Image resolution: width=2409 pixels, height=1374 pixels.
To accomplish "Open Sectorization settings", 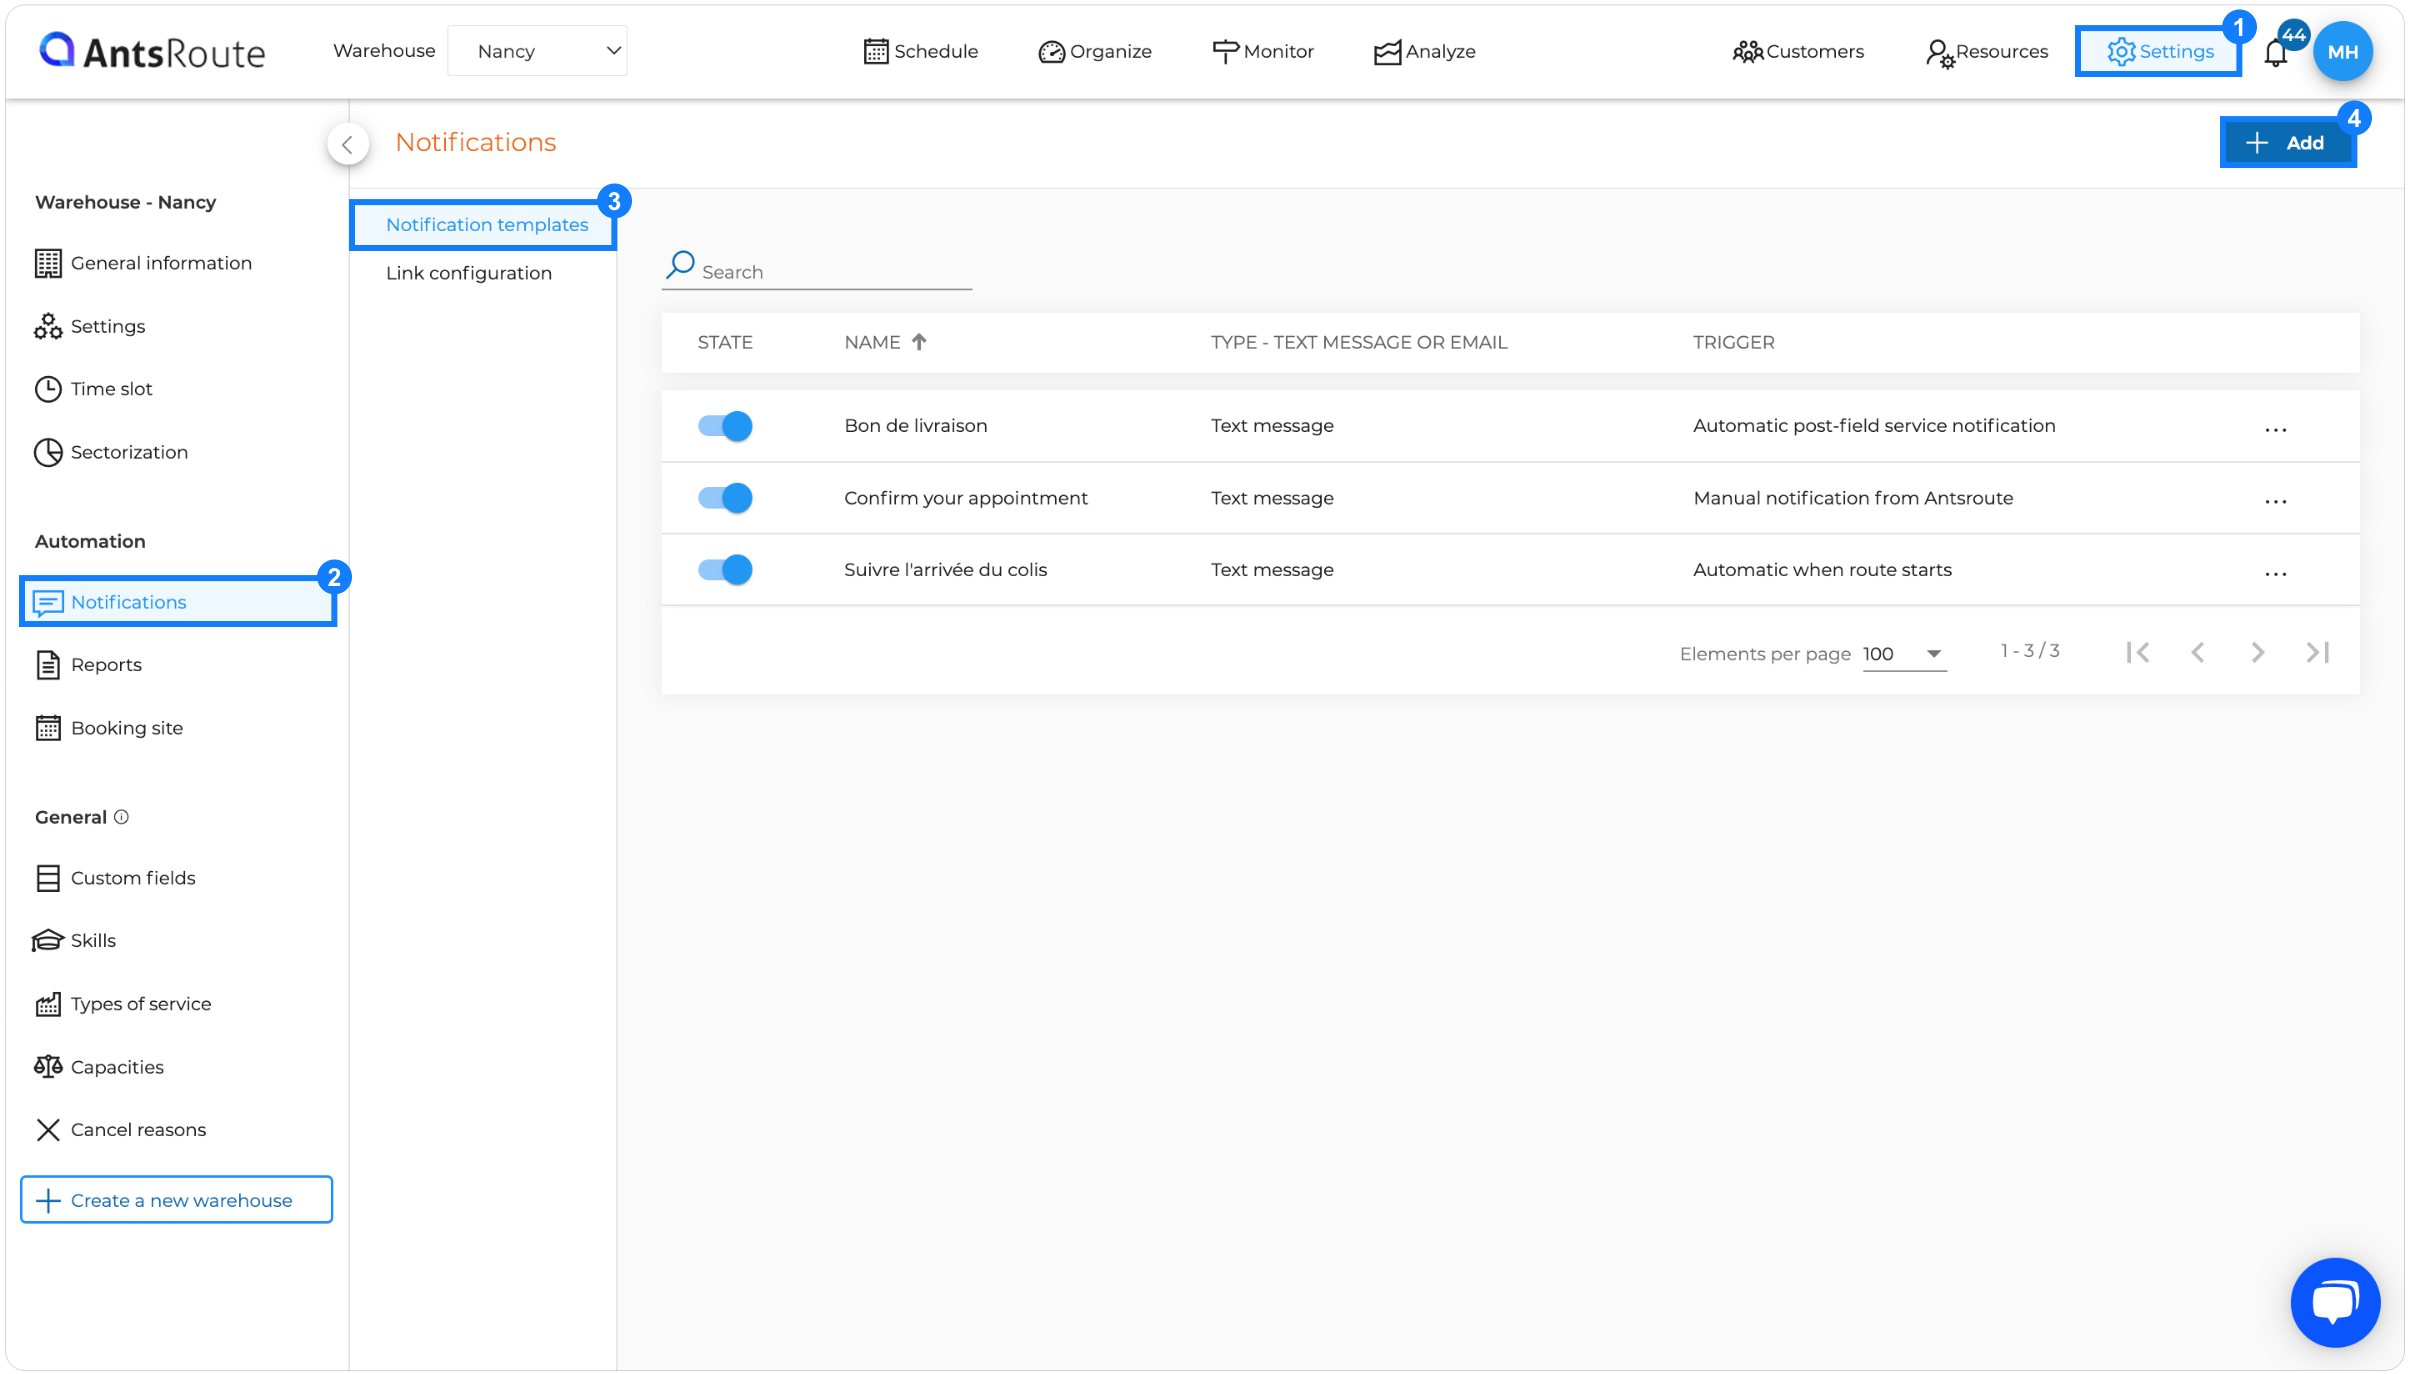I will click(x=111, y=452).
